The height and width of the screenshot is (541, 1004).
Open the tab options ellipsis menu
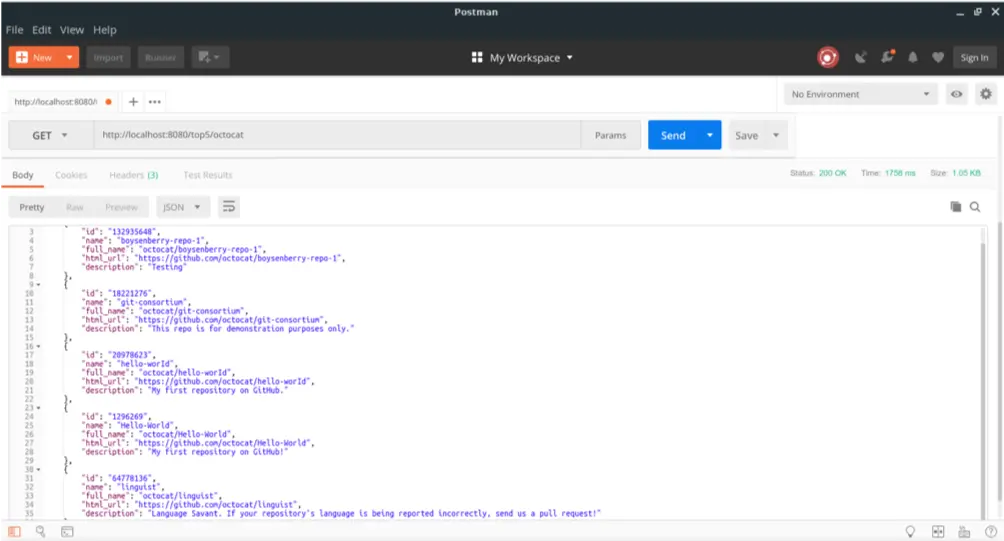pyautogui.click(x=155, y=102)
